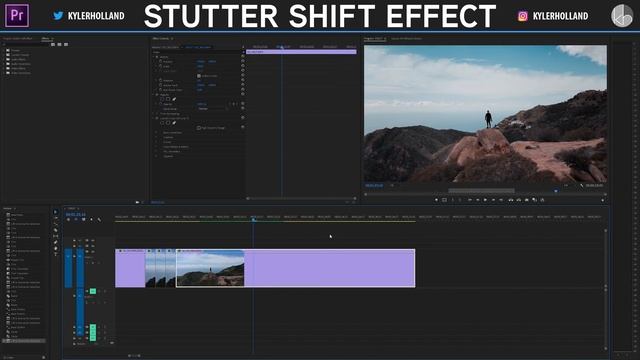Toggle Linked Selection in the timeline header
640x360 pixels.
(84, 220)
